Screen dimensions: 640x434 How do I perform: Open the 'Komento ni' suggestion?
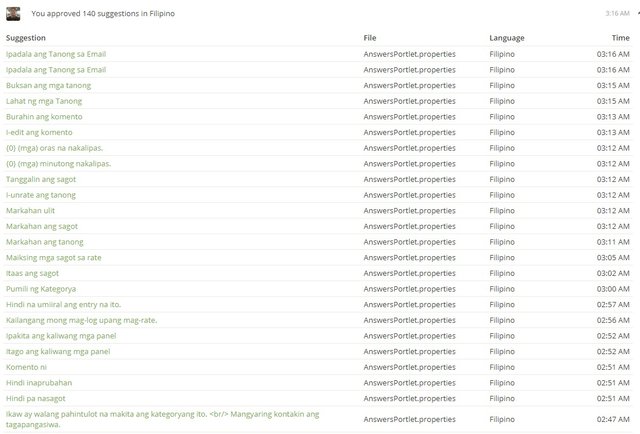pyautogui.click(x=25, y=367)
